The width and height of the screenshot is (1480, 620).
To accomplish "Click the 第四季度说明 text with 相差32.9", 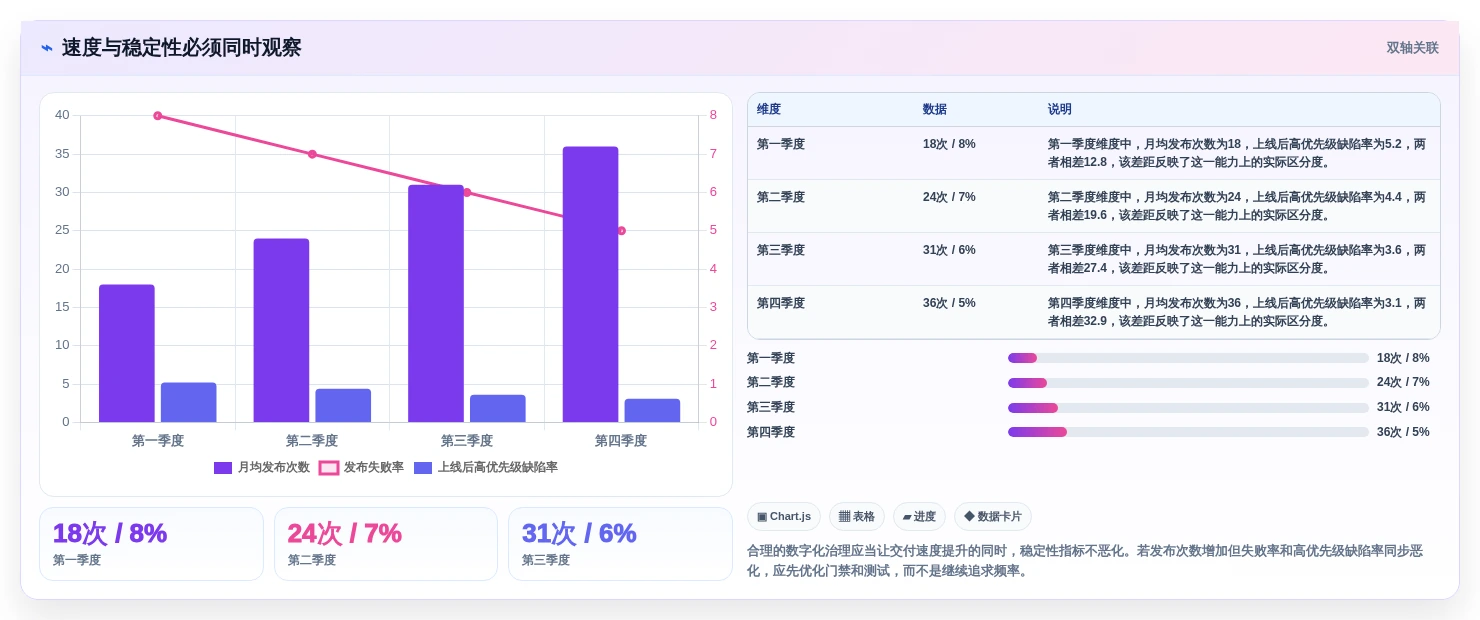I will pos(1237,312).
